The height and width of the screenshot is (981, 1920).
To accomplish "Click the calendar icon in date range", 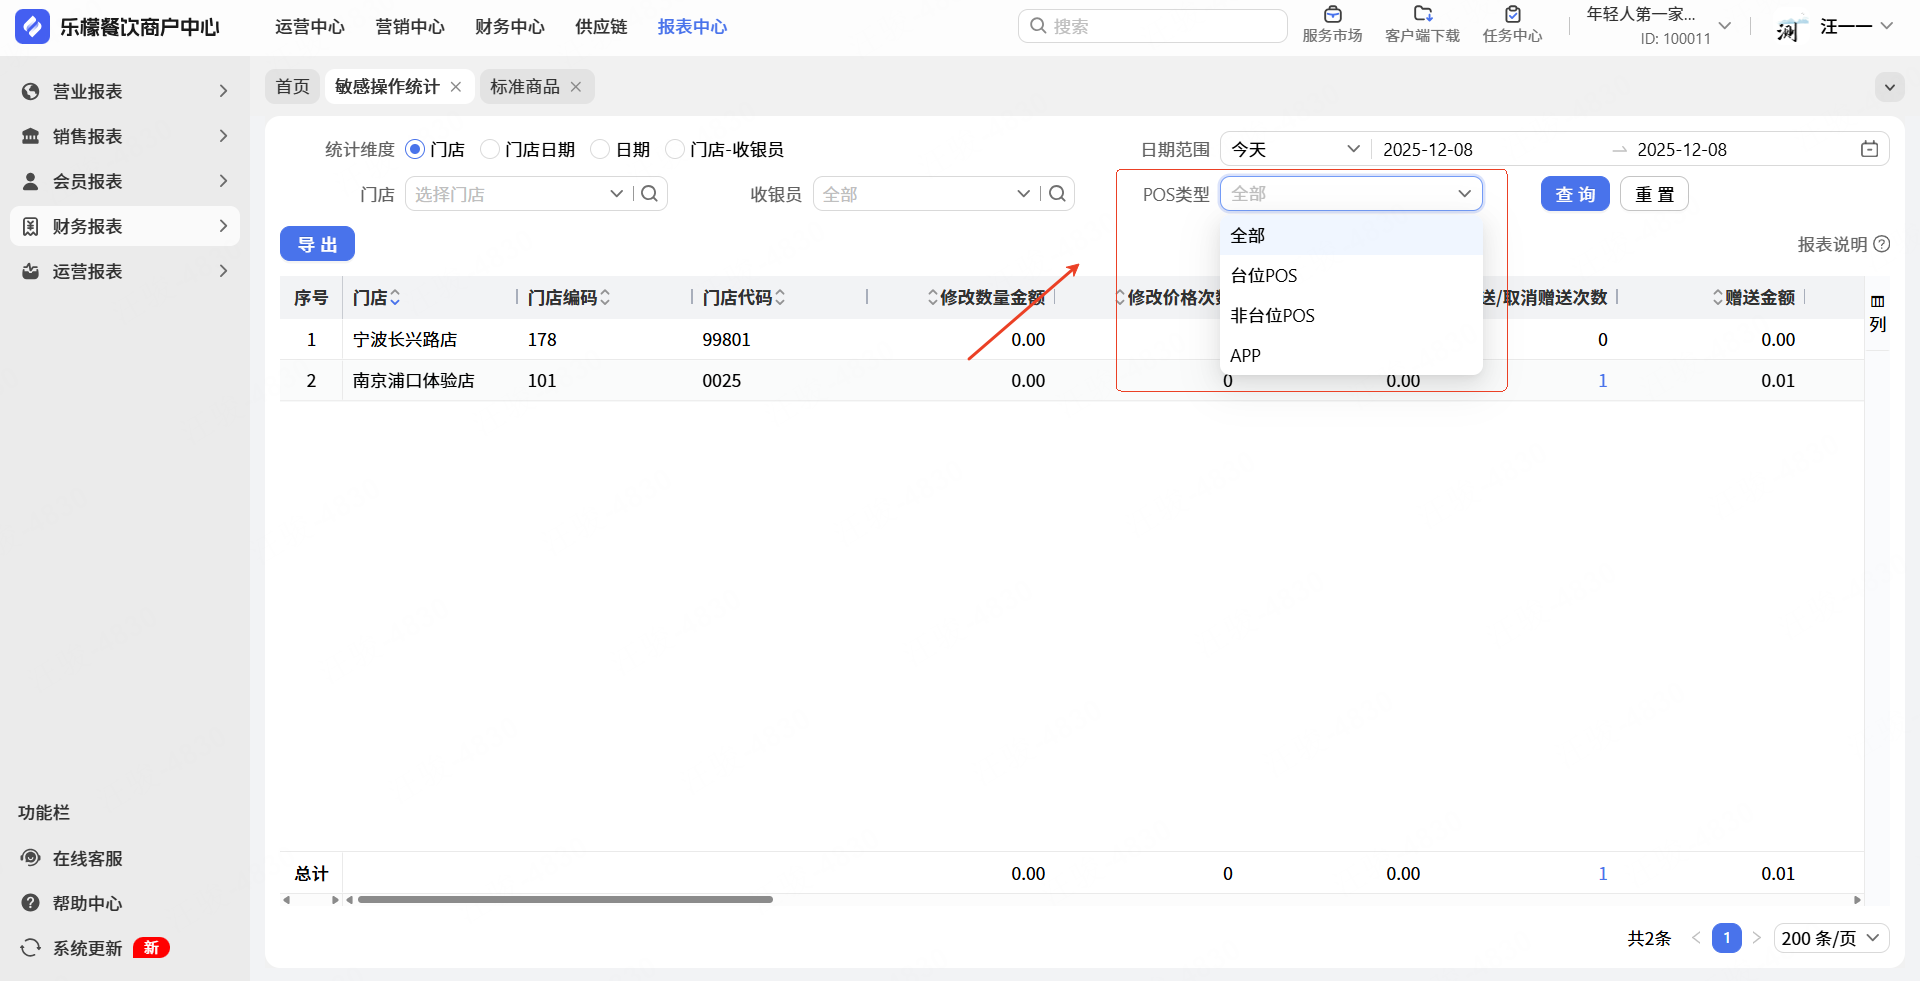I will point(1869,149).
